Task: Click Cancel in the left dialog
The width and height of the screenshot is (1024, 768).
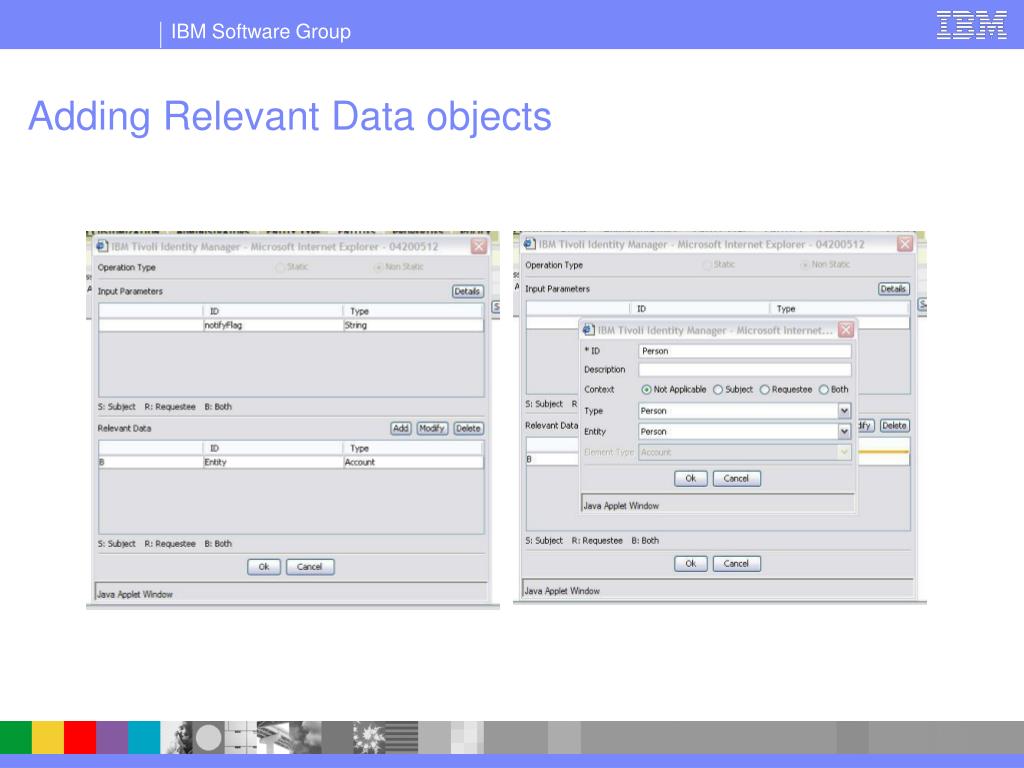Action: pos(310,567)
